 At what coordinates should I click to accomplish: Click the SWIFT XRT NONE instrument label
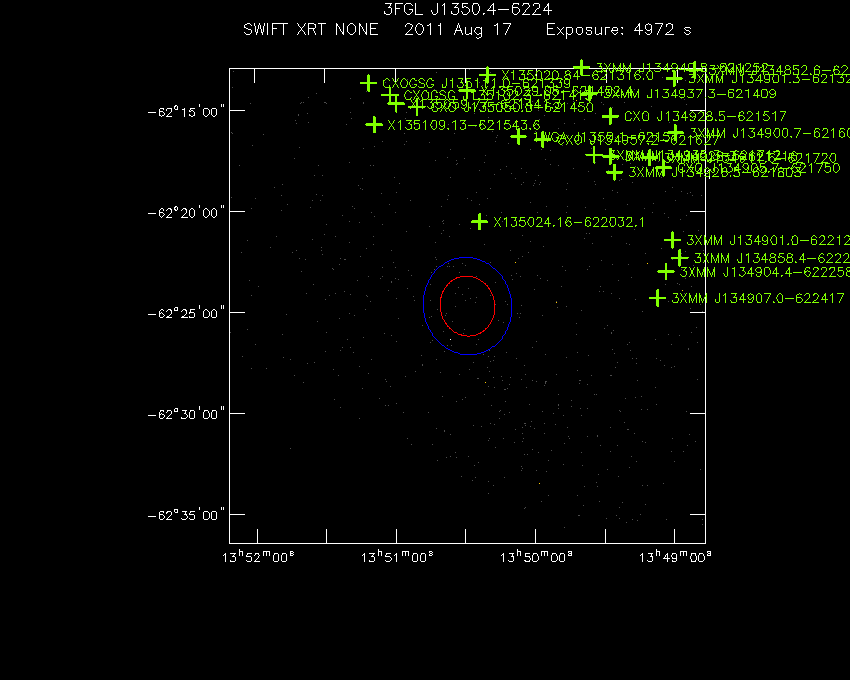pos(311,29)
